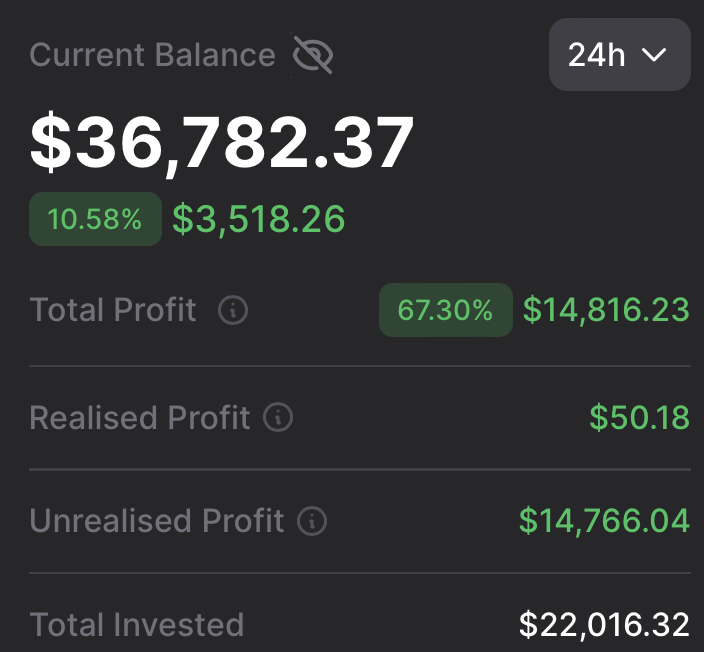The height and width of the screenshot is (652, 704).
Task: Select the Total Invested label
Action: pos(137,625)
